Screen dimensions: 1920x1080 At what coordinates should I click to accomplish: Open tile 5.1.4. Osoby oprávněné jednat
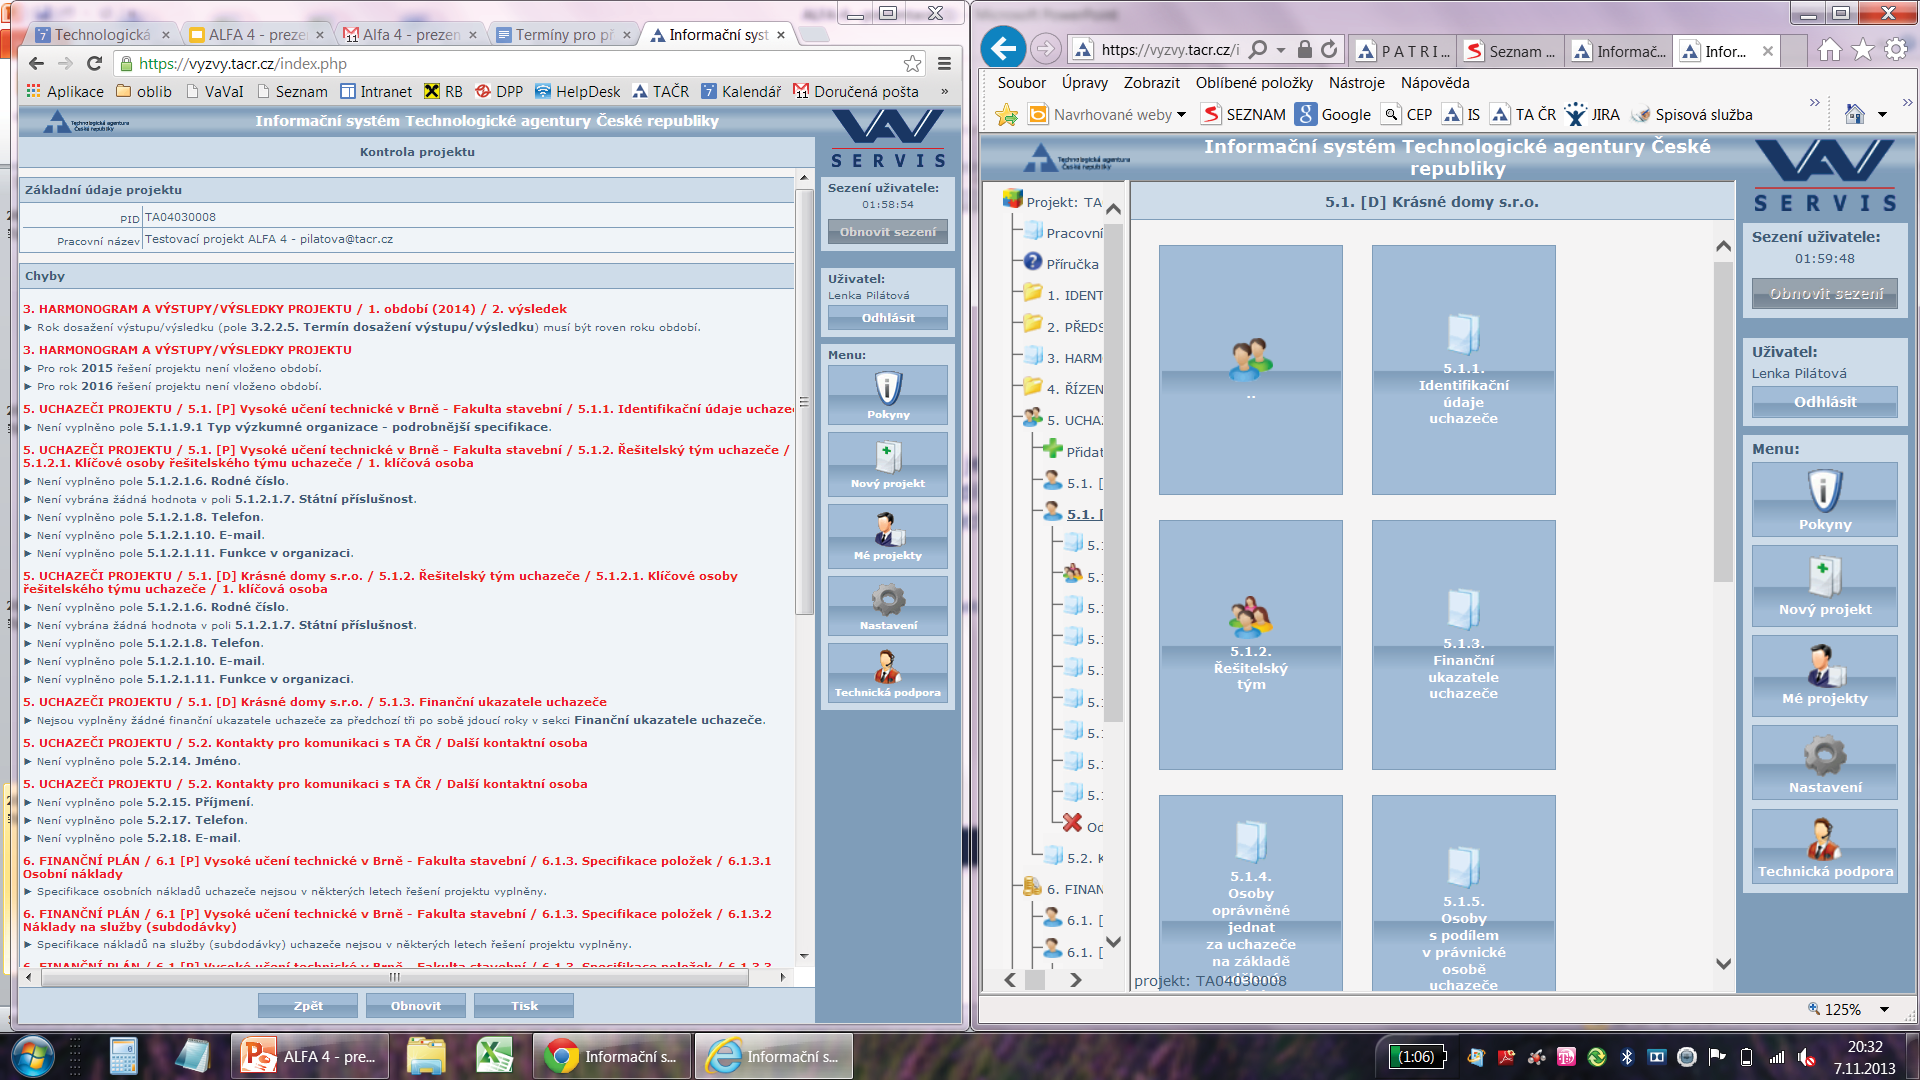click(x=1251, y=892)
